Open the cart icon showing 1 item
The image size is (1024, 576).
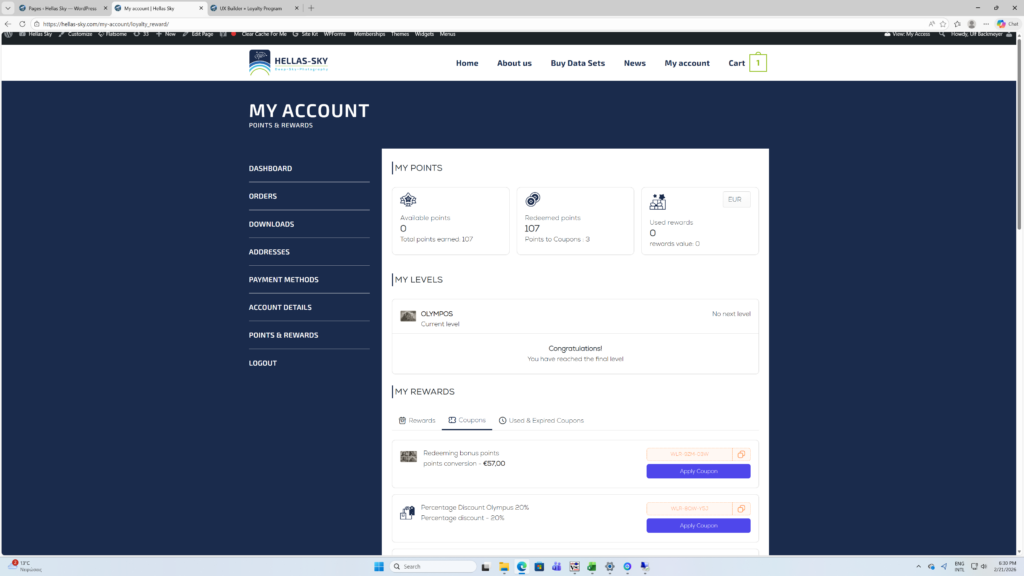758,63
